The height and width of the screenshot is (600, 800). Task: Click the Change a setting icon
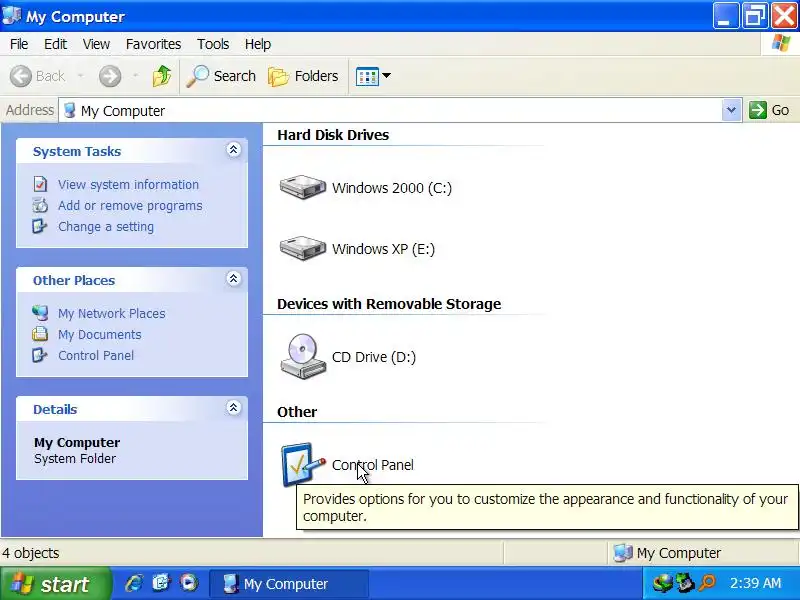click(x=40, y=227)
